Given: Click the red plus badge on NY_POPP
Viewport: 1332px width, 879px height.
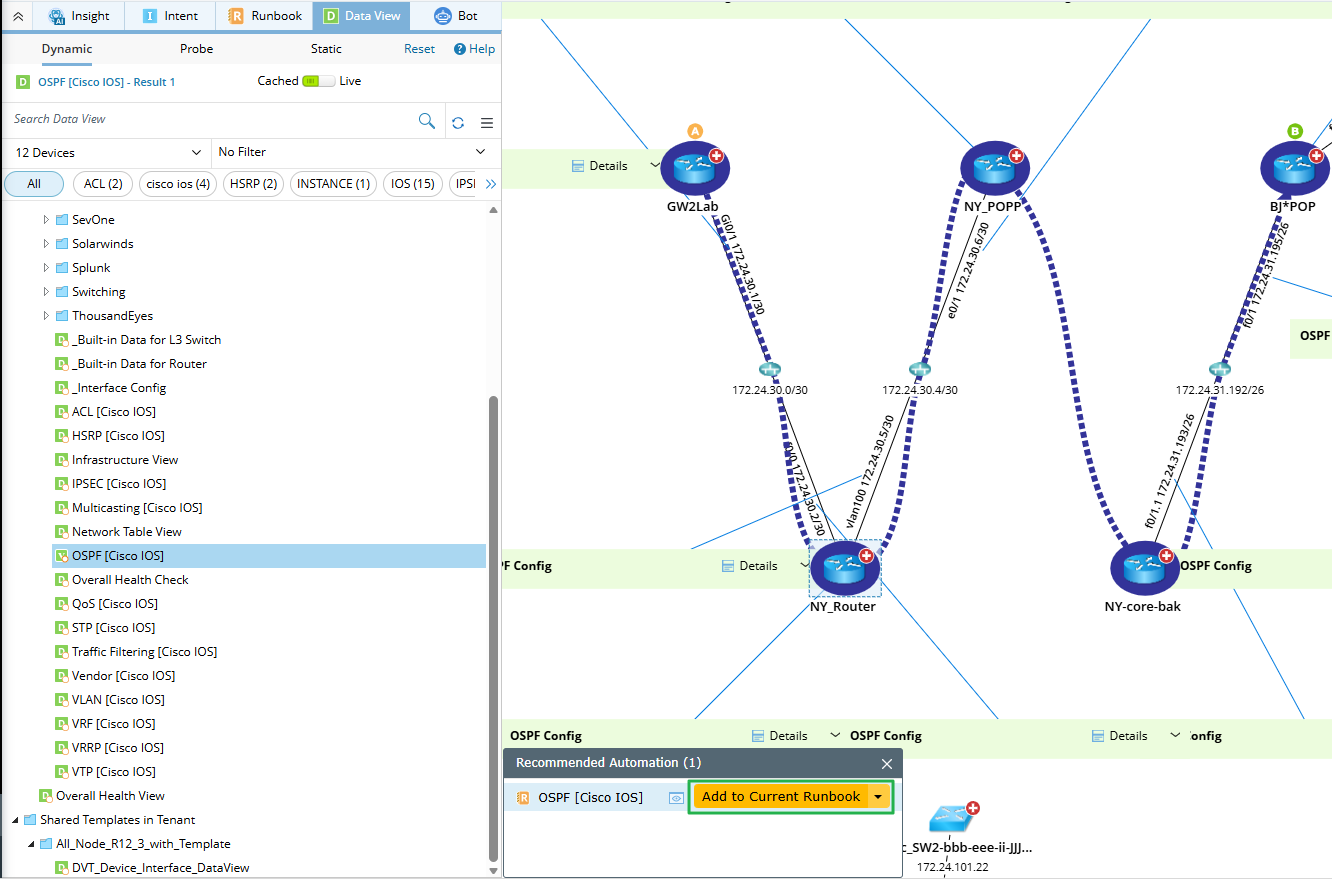Looking at the screenshot, I should tap(1016, 155).
